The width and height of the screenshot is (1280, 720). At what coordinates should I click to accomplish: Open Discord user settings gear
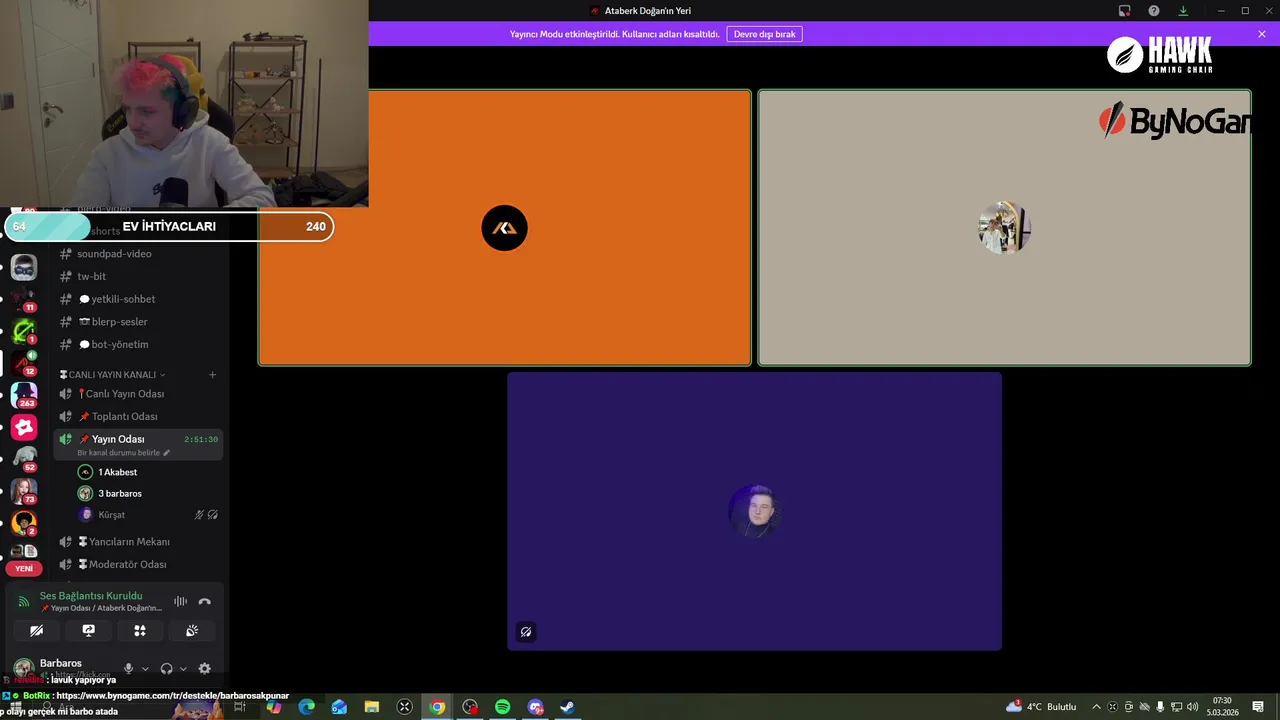(205, 669)
